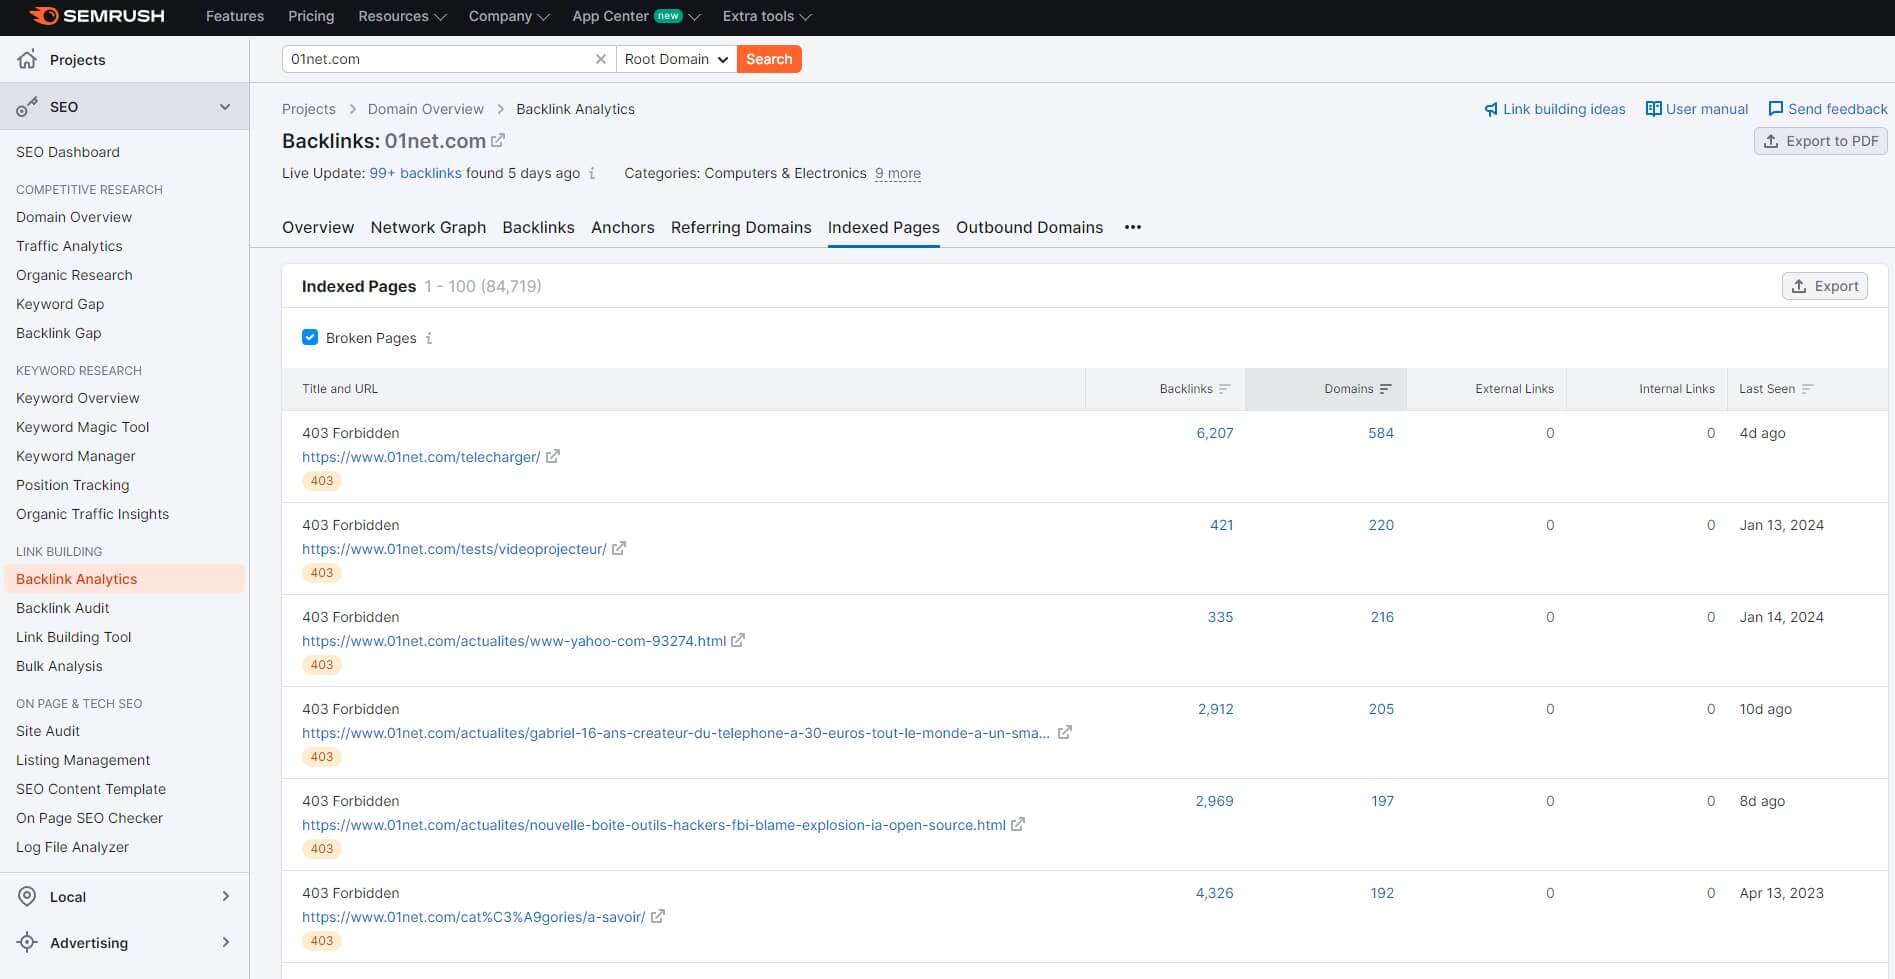Click info icon next to Live Update

point(592,173)
